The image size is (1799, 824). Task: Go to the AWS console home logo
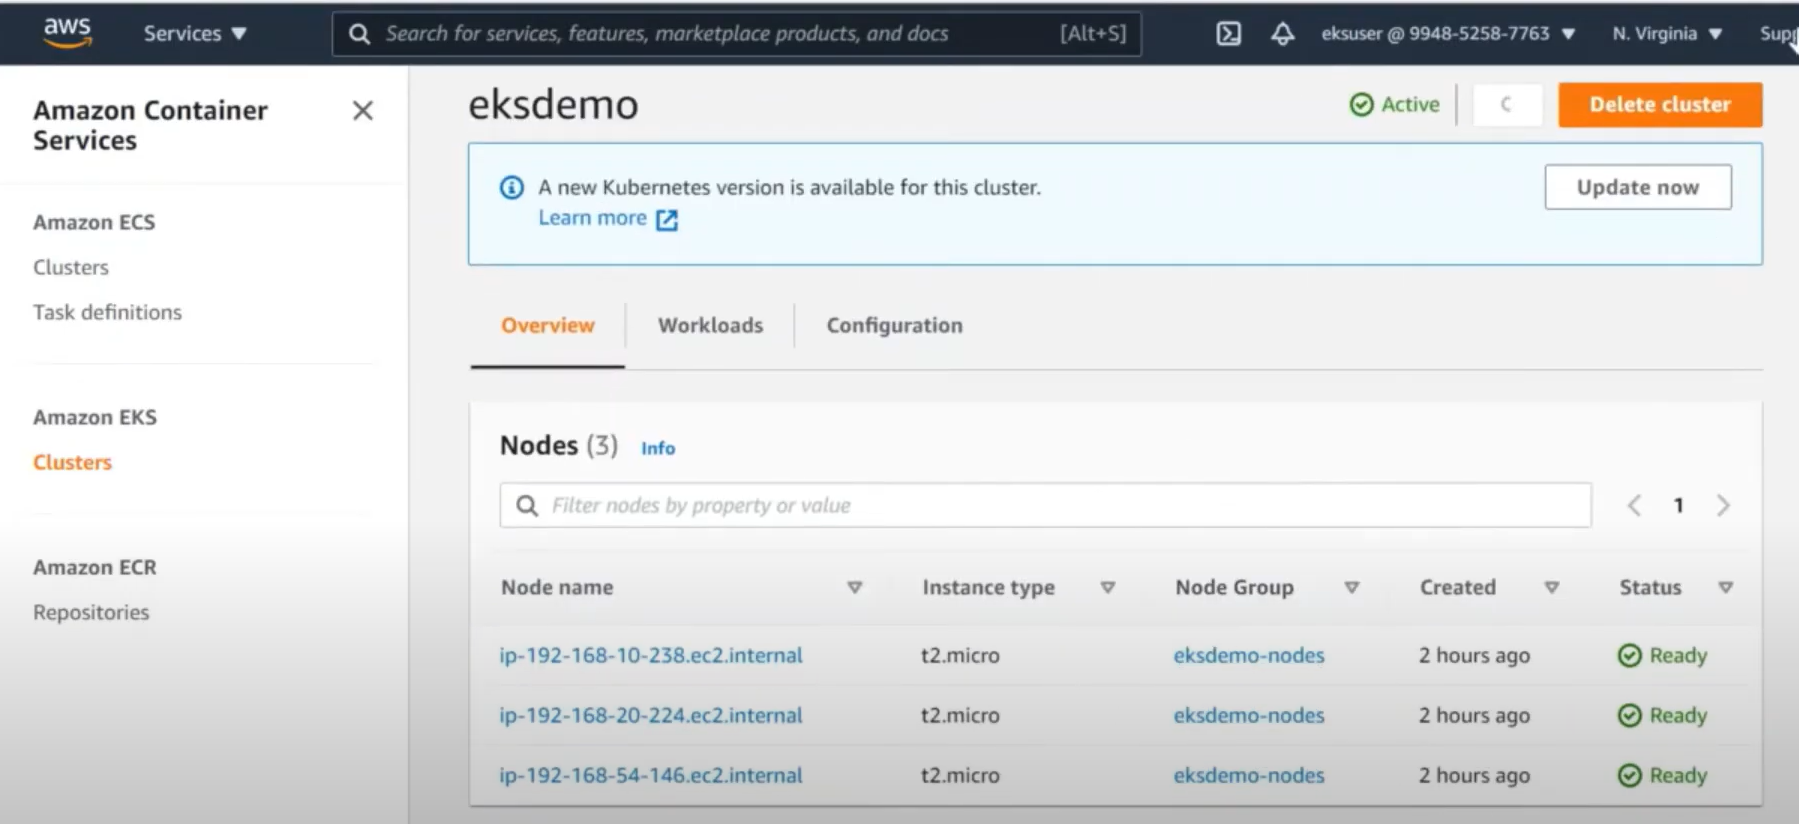click(x=67, y=32)
